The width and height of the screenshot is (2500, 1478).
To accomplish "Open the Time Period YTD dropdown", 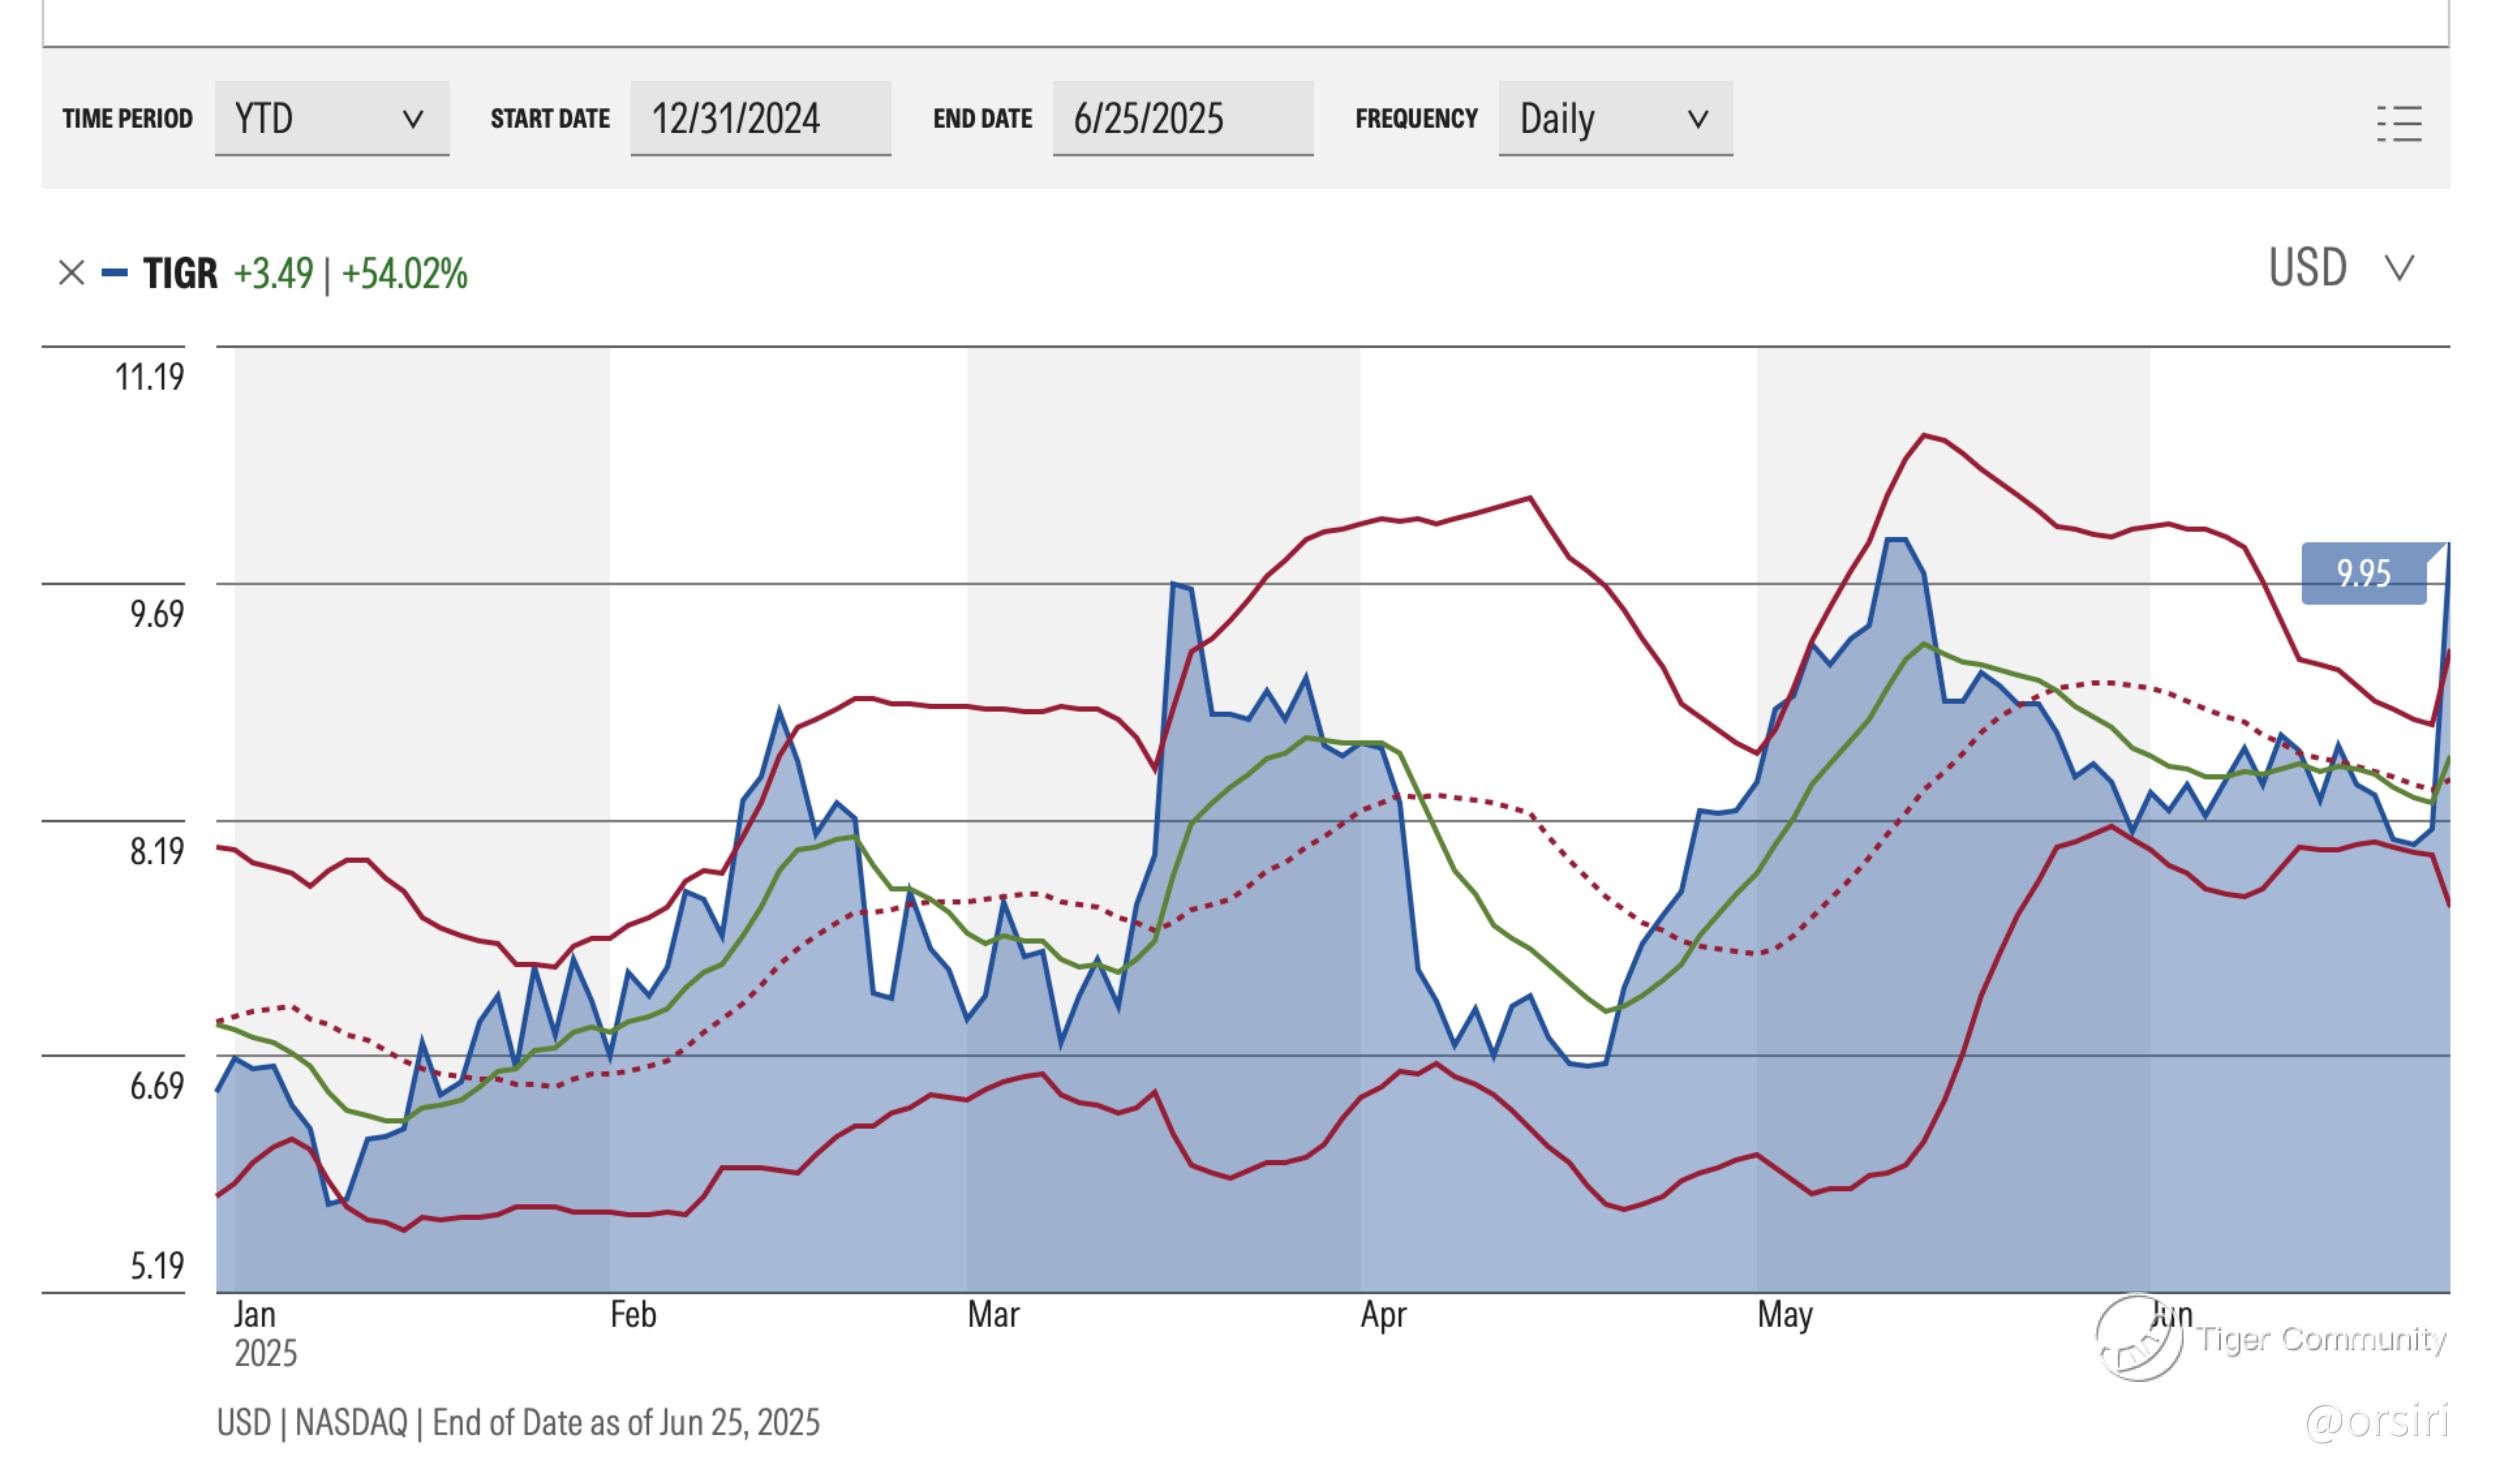I will tap(331, 119).
